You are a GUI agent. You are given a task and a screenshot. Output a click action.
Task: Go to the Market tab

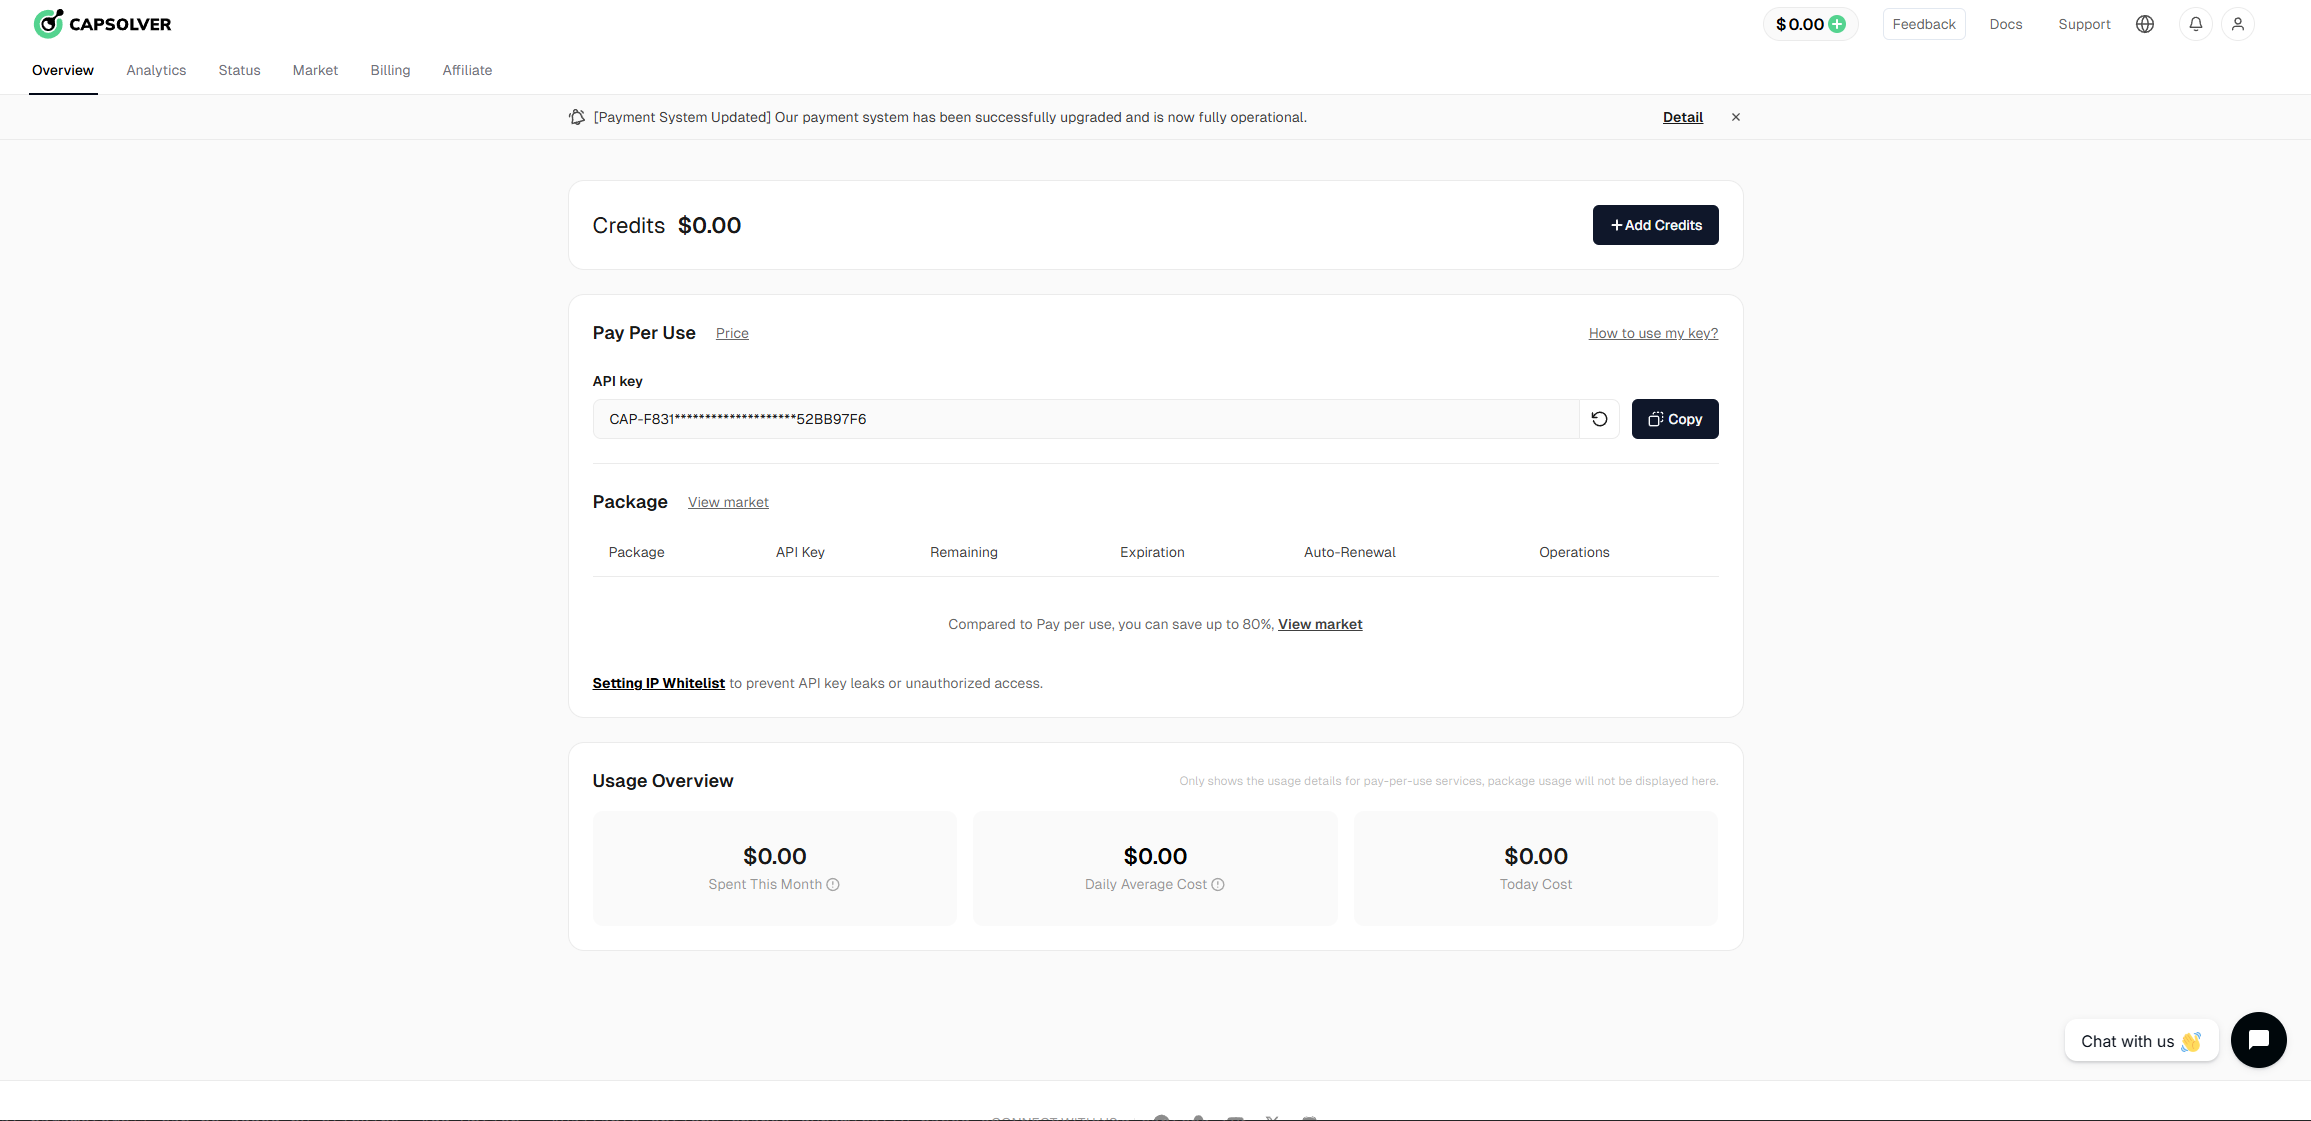pyautogui.click(x=315, y=70)
